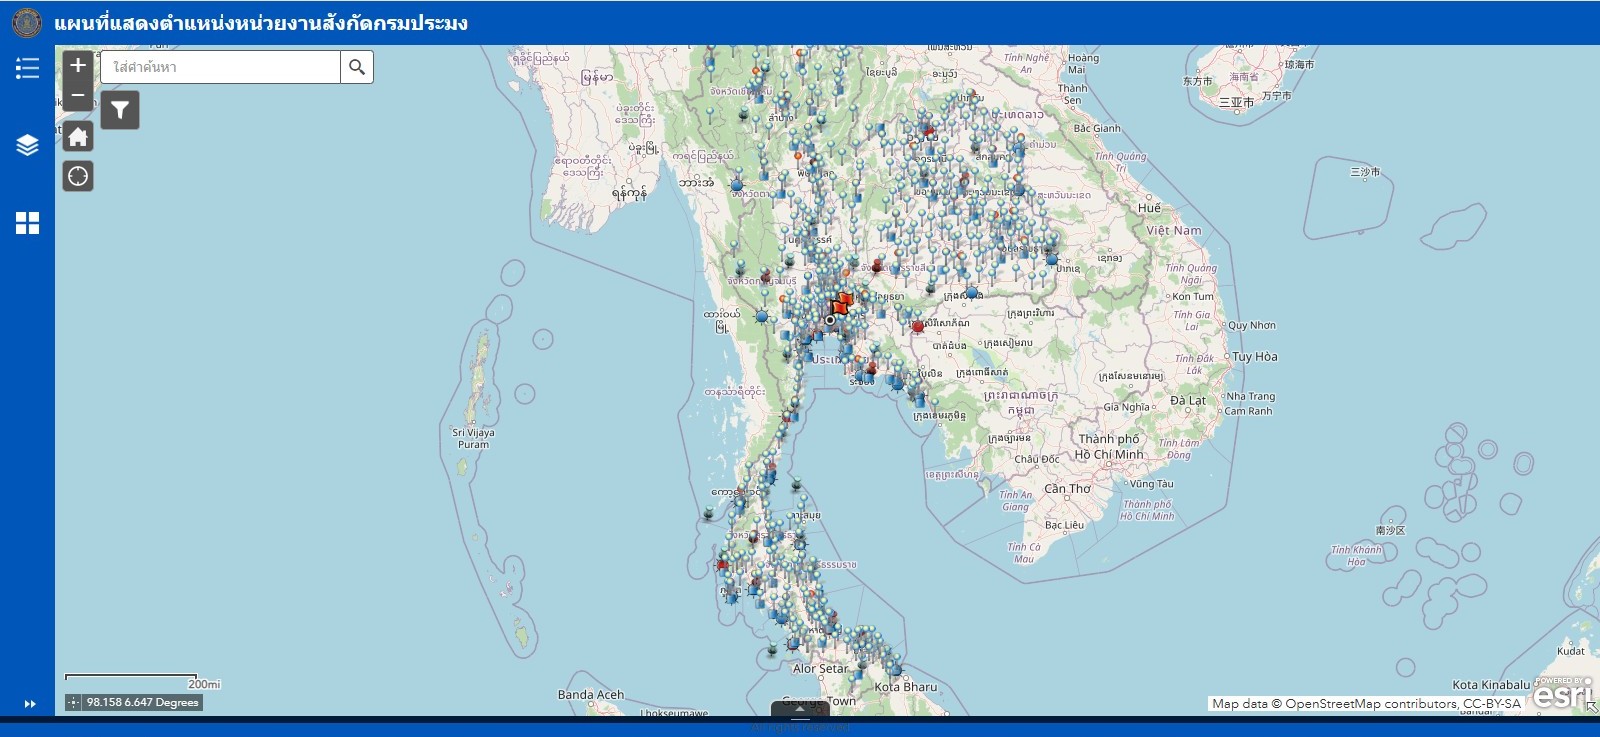Reset map to home extent

click(x=78, y=137)
